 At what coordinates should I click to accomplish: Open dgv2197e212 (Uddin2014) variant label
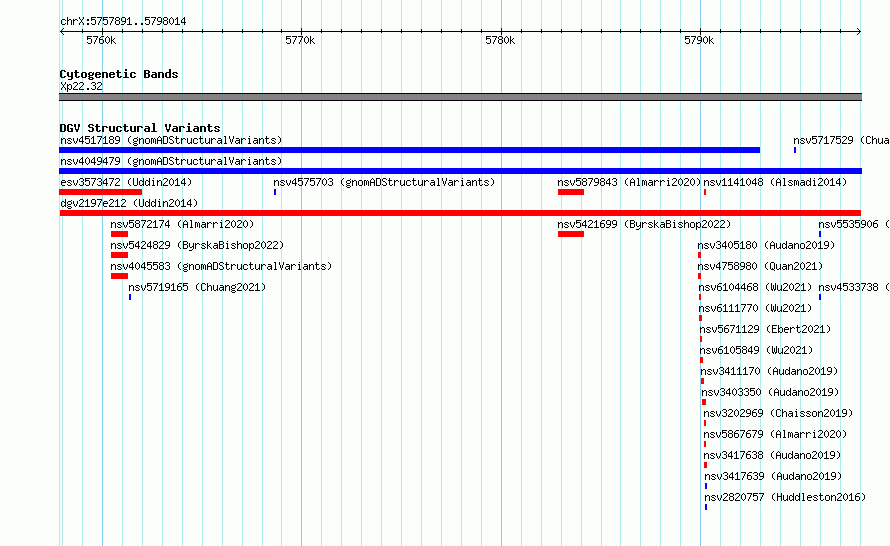129,203
